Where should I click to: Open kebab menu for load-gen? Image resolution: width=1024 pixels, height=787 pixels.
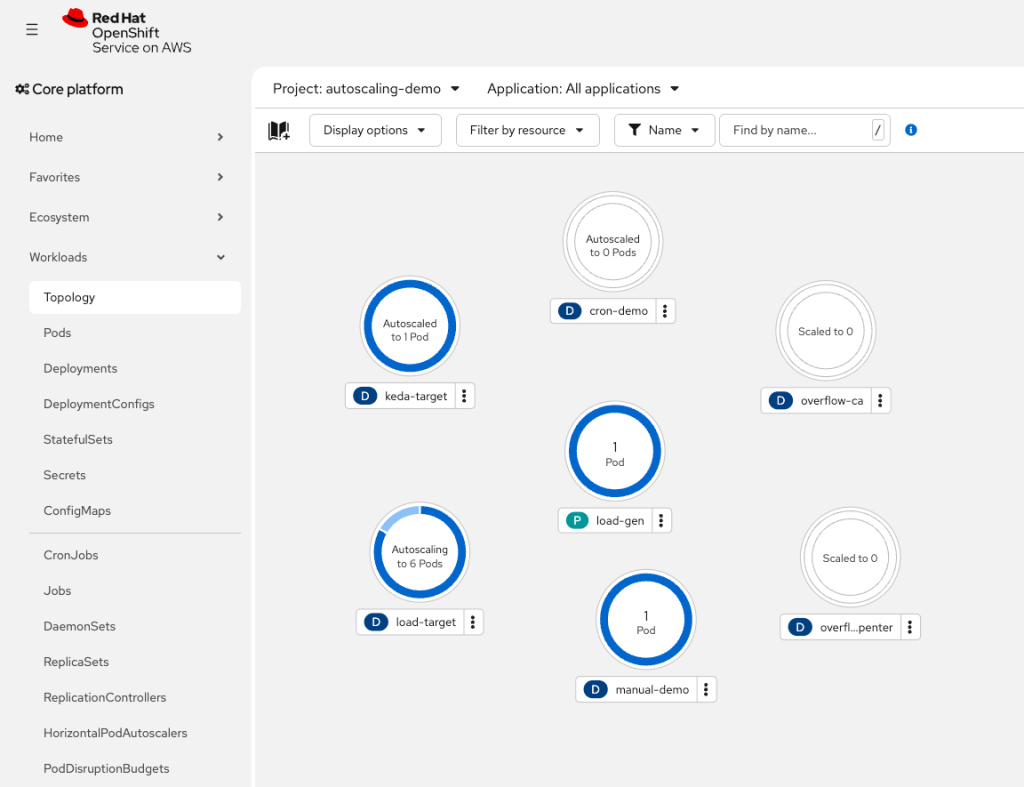click(661, 521)
